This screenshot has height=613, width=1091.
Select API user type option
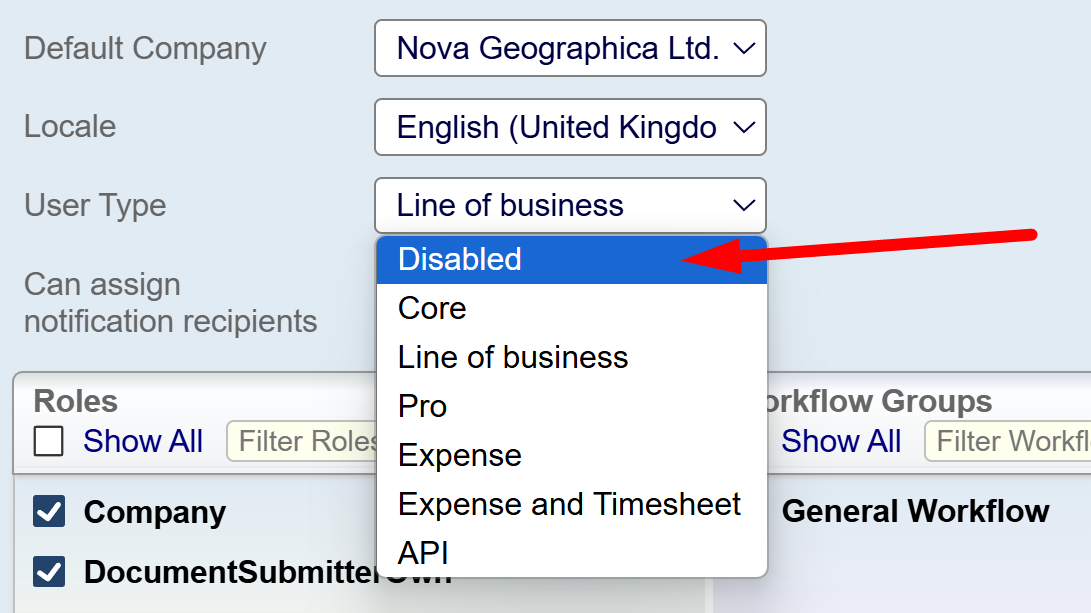point(423,552)
